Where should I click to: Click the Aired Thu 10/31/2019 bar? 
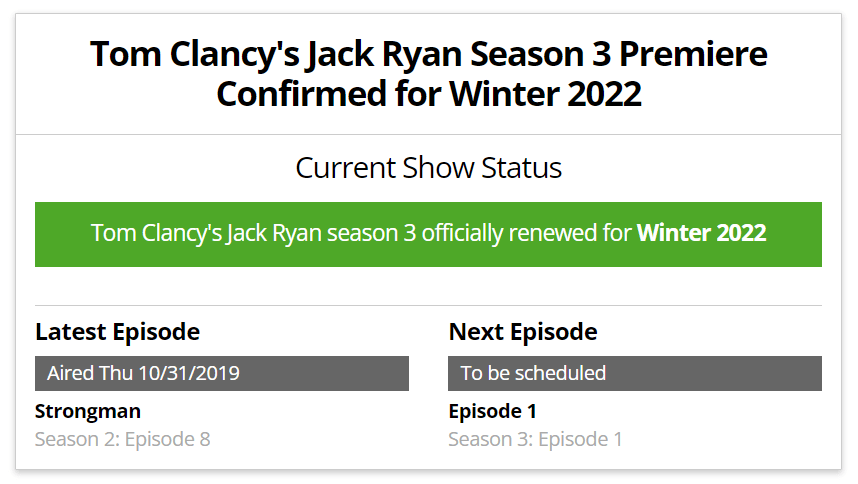pyautogui.click(x=222, y=374)
